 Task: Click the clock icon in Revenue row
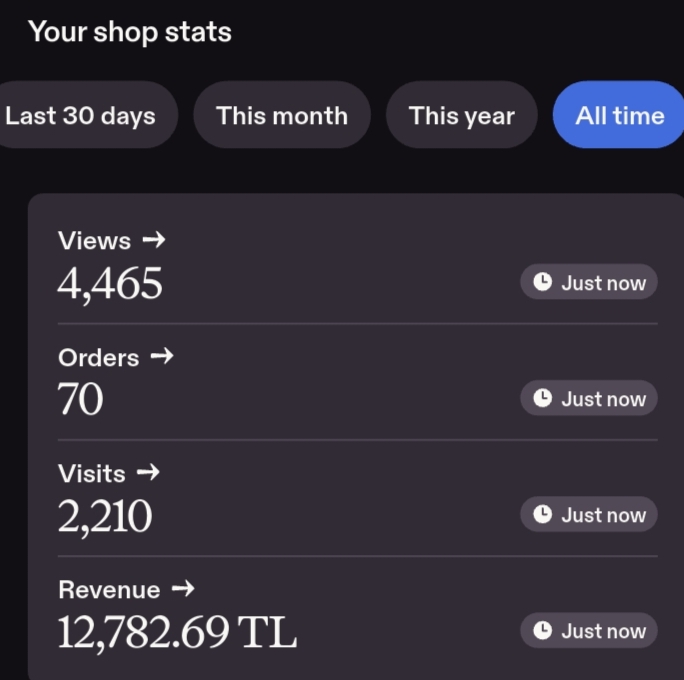pyautogui.click(x=543, y=630)
